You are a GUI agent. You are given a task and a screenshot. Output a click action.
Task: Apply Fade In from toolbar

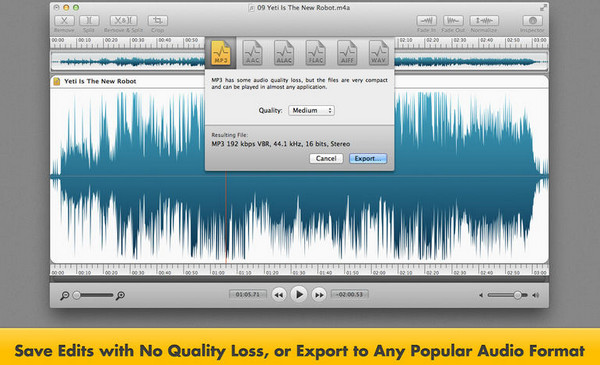426,21
